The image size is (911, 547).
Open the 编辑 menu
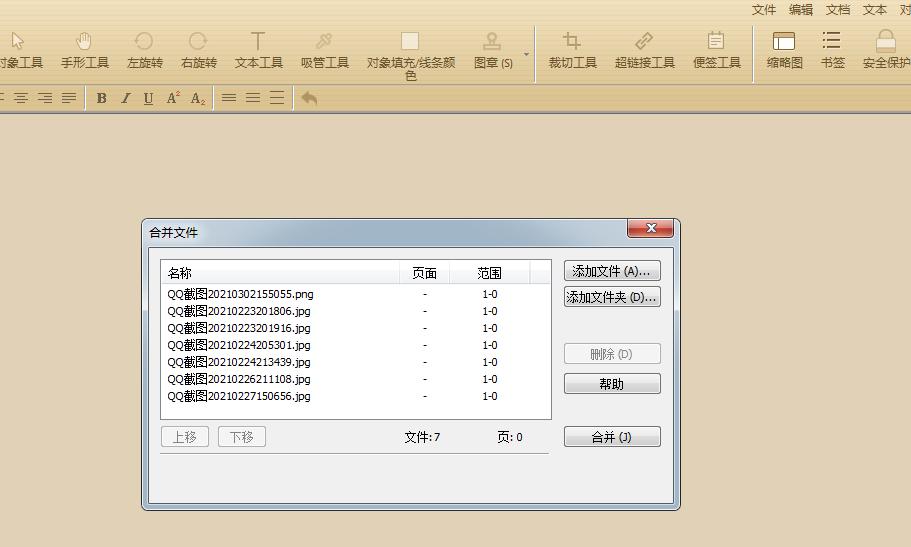point(801,10)
